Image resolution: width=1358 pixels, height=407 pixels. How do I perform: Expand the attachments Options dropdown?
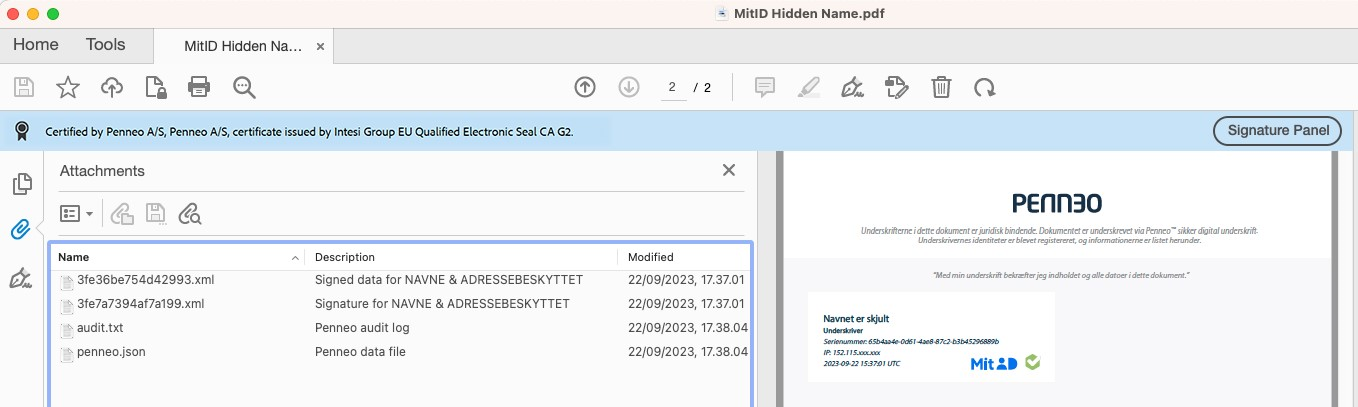[77, 213]
